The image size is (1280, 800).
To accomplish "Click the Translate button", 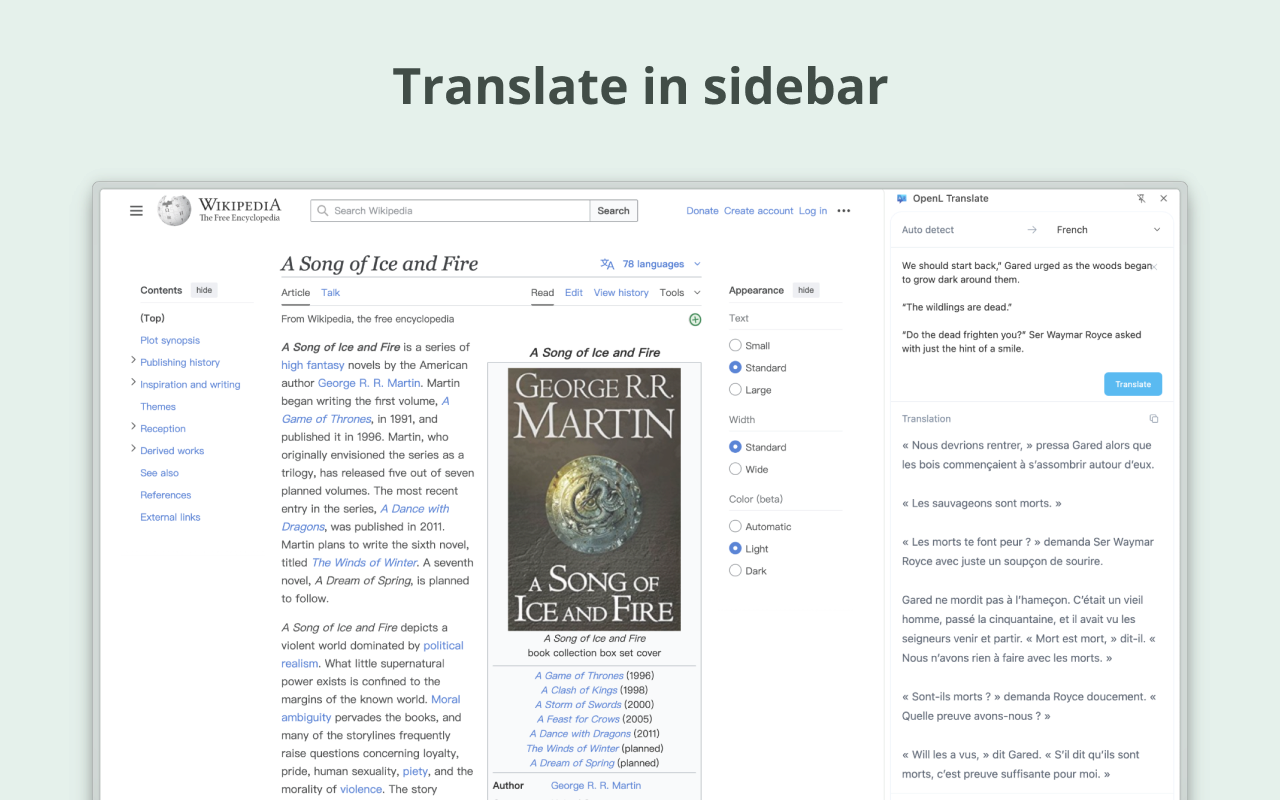I will point(1133,383).
